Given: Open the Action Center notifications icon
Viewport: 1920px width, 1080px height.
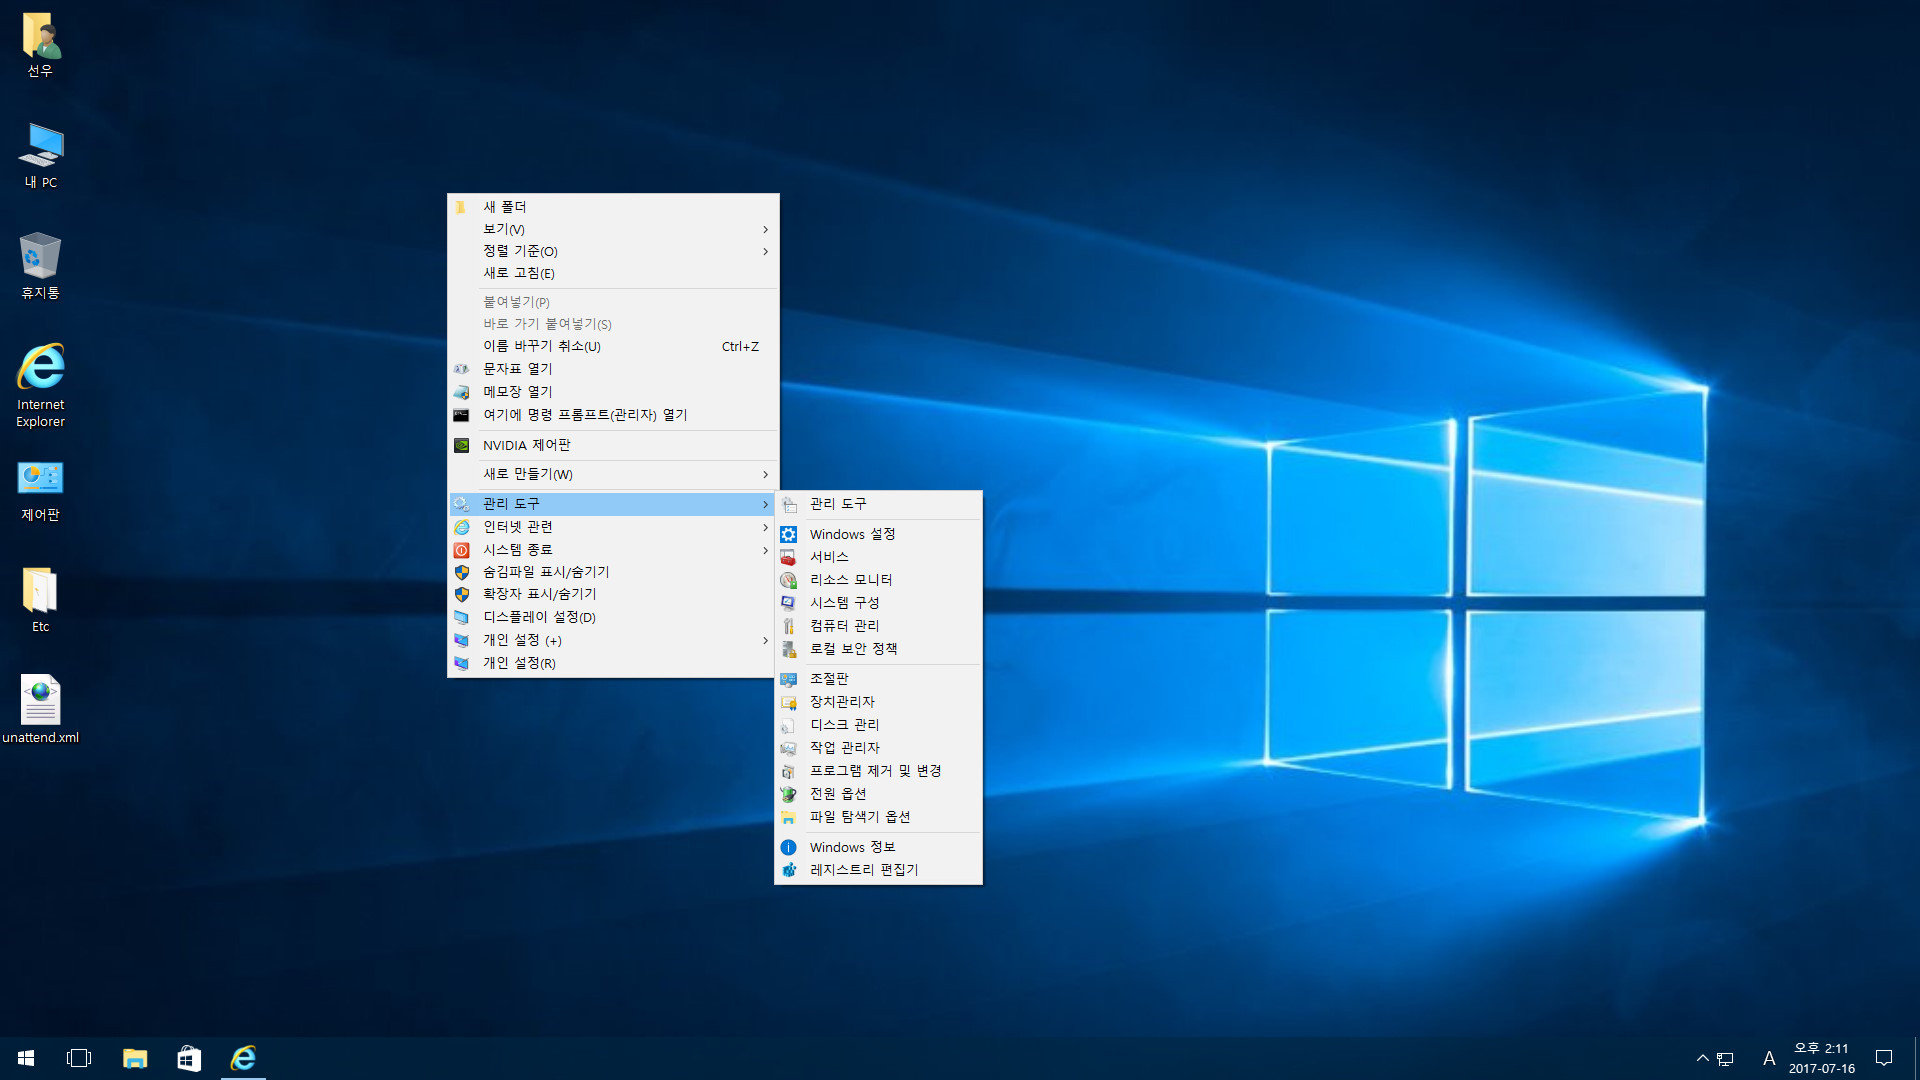Looking at the screenshot, I should pos(1884,1058).
